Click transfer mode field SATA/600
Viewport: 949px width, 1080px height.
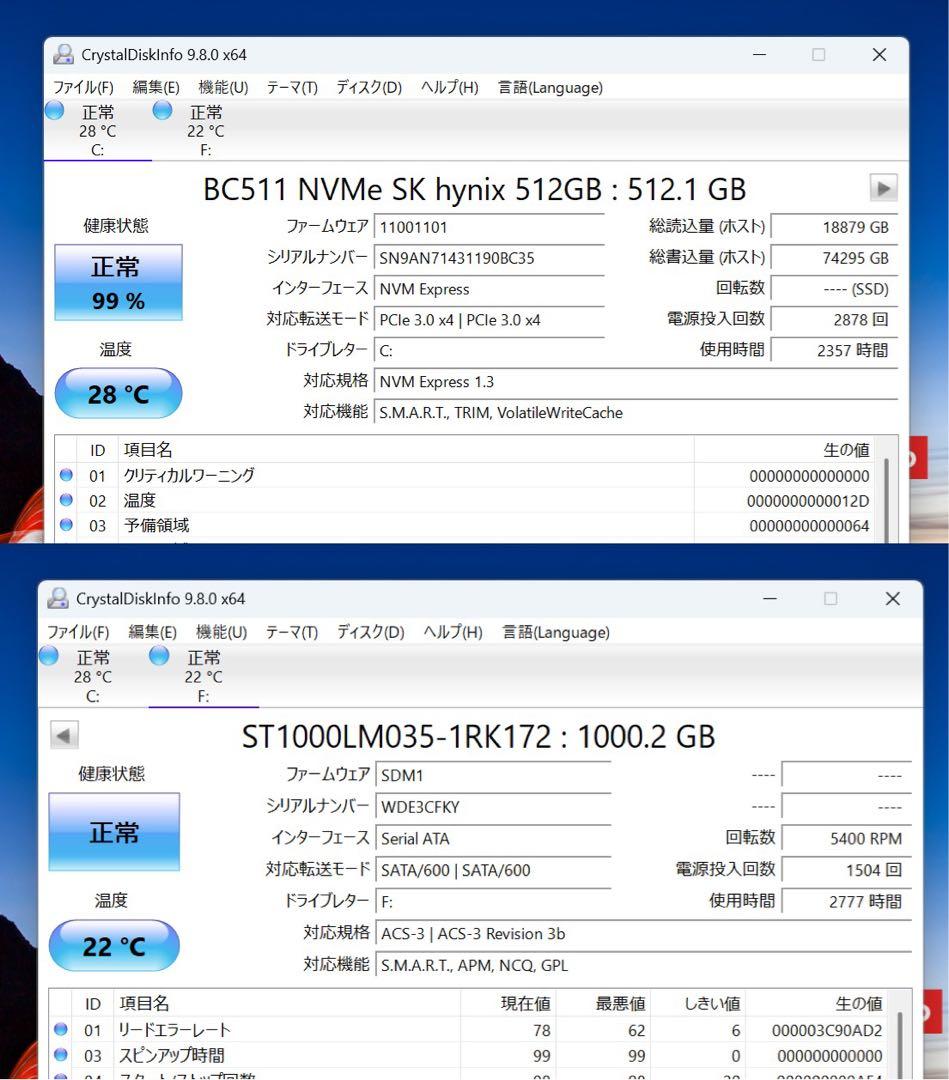click(493, 870)
